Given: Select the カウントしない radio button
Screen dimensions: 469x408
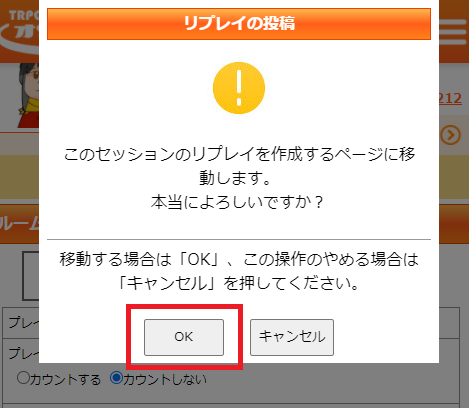Looking at the screenshot, I should [x=116, y=378].
